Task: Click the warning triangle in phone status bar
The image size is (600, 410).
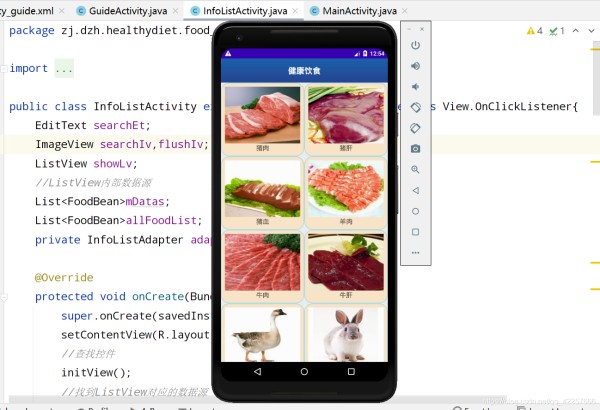Action: click(x=228, y=53)
